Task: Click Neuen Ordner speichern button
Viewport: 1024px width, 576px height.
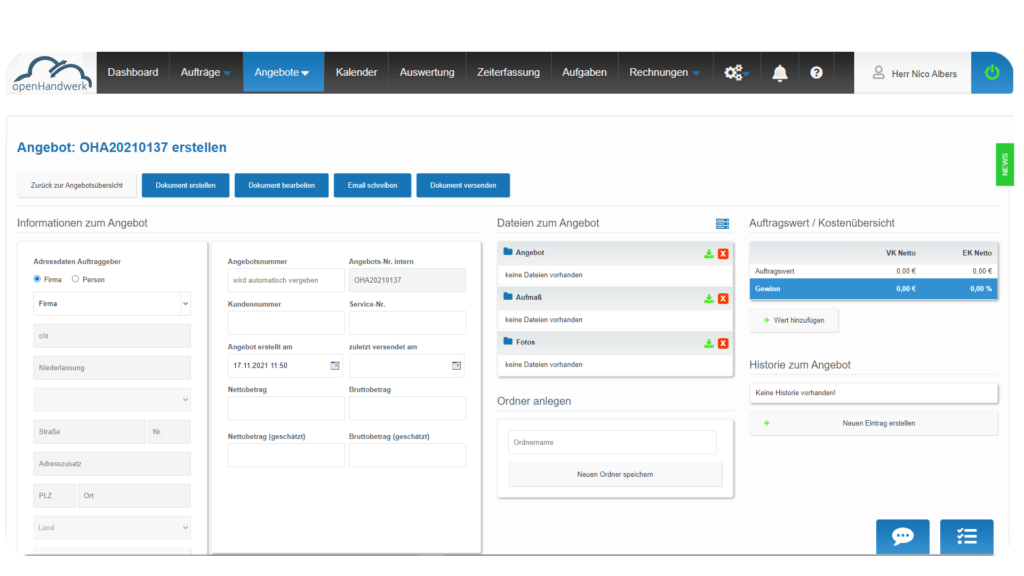Action: point(615,474)
